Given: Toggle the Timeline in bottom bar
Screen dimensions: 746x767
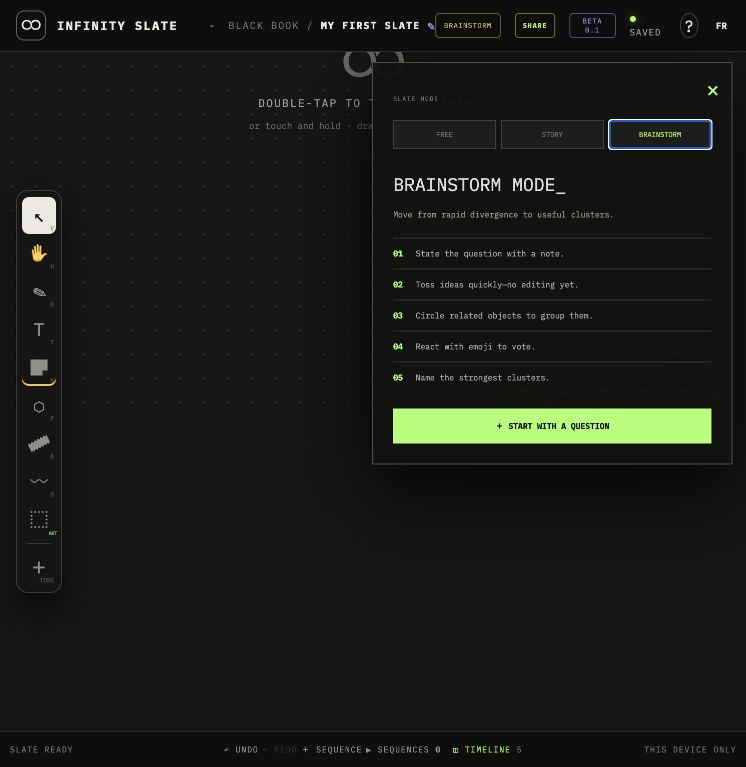Looking at the screenshot, I should pyautogui.click(x=487, y=749).
